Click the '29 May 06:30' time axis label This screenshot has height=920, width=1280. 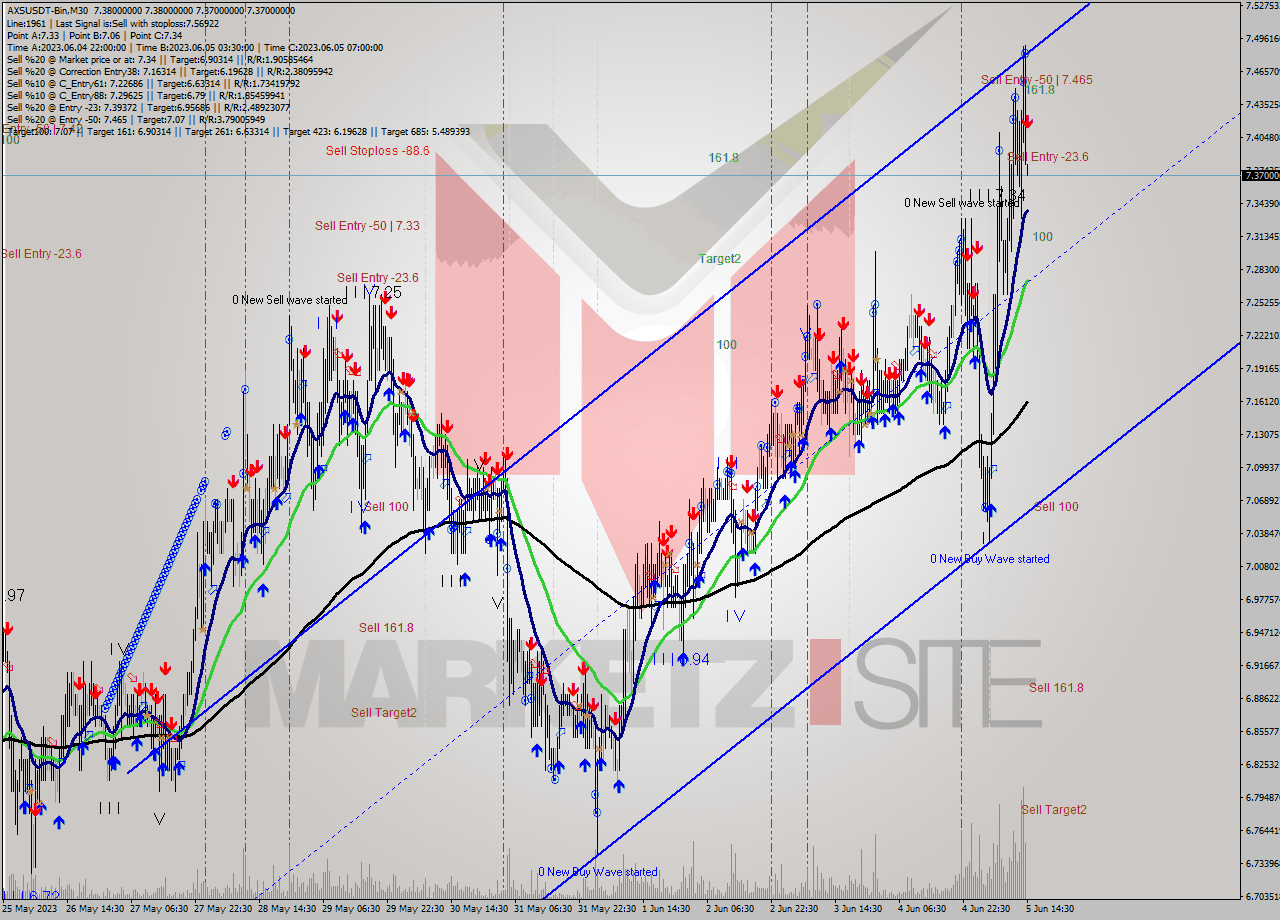coord(352,909)
